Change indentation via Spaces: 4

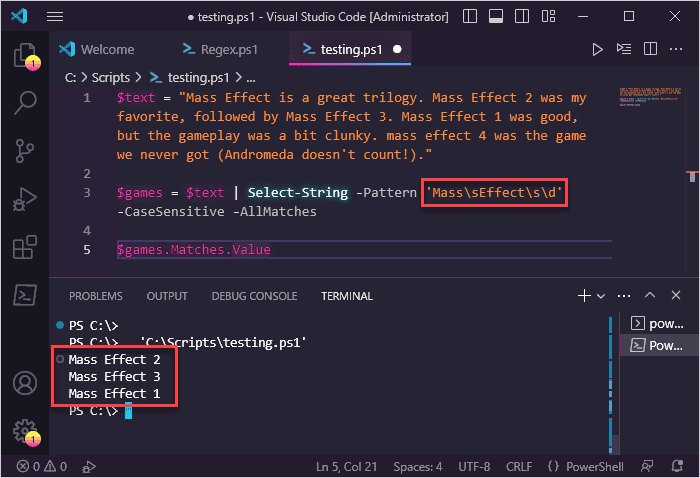417,466
